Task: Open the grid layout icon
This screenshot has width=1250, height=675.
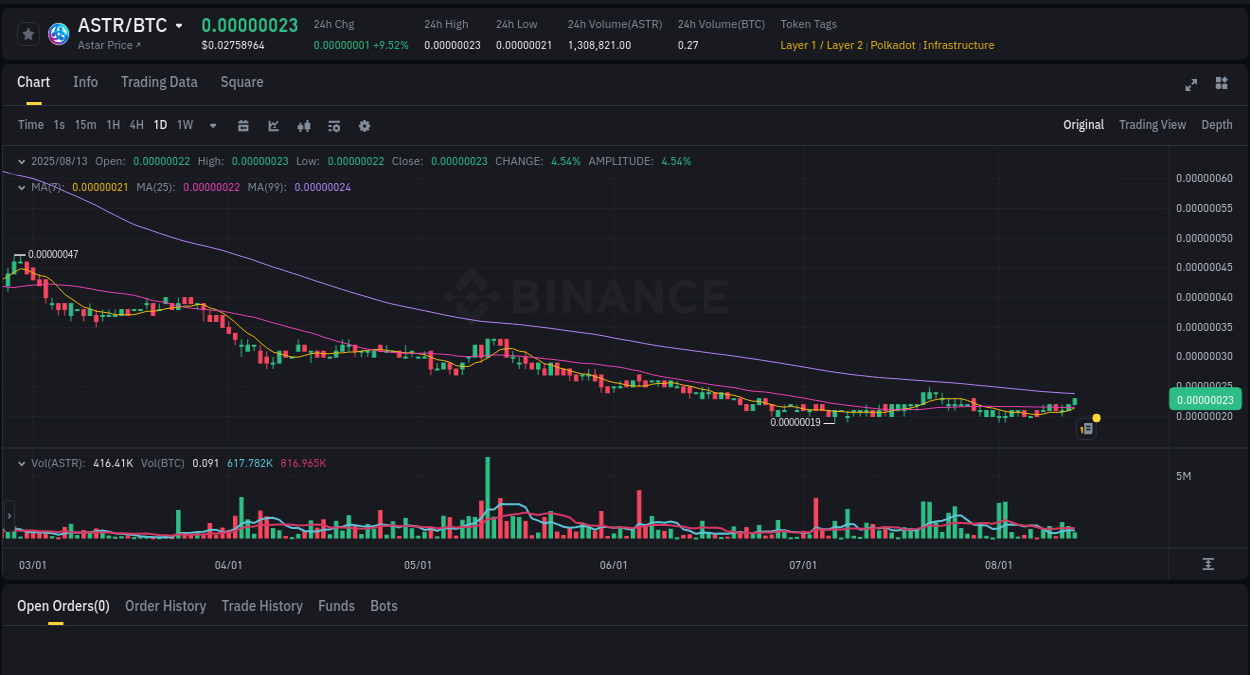Action: point(1221,84)
